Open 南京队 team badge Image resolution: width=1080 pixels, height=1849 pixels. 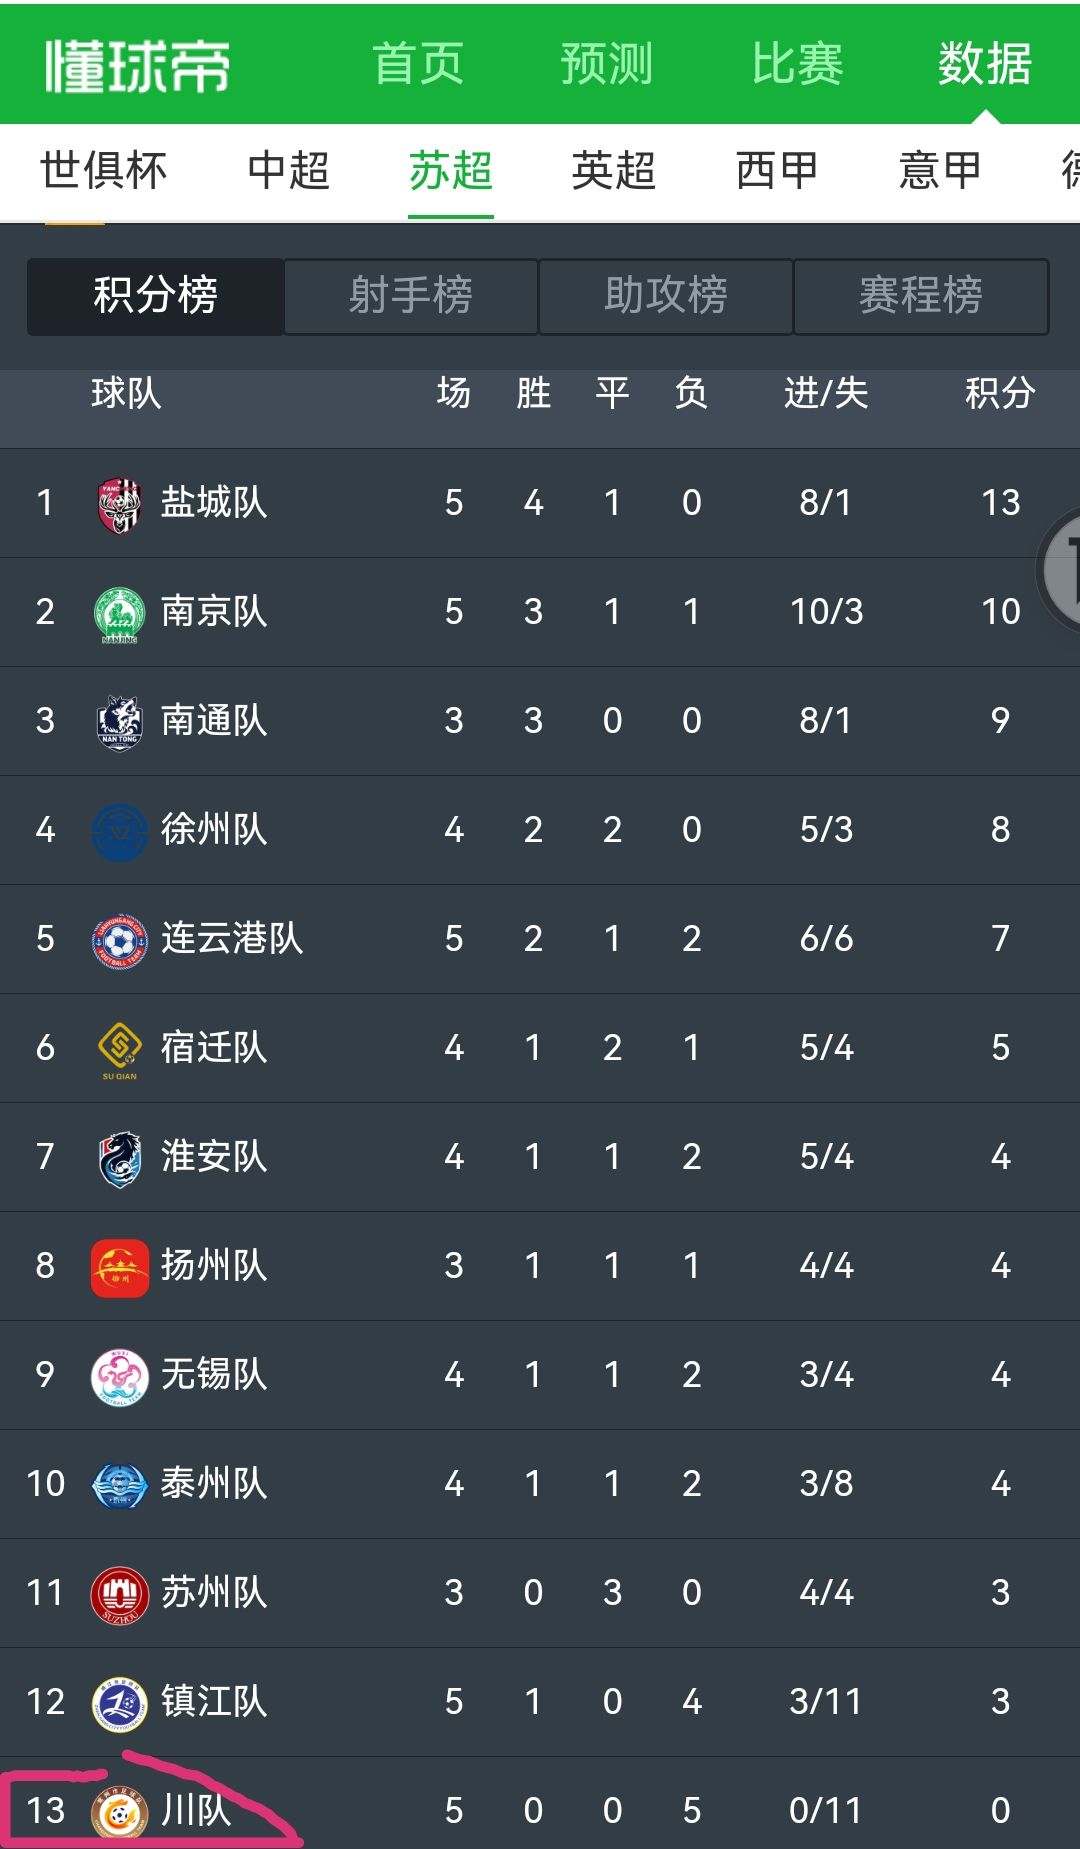coord(119,614)
